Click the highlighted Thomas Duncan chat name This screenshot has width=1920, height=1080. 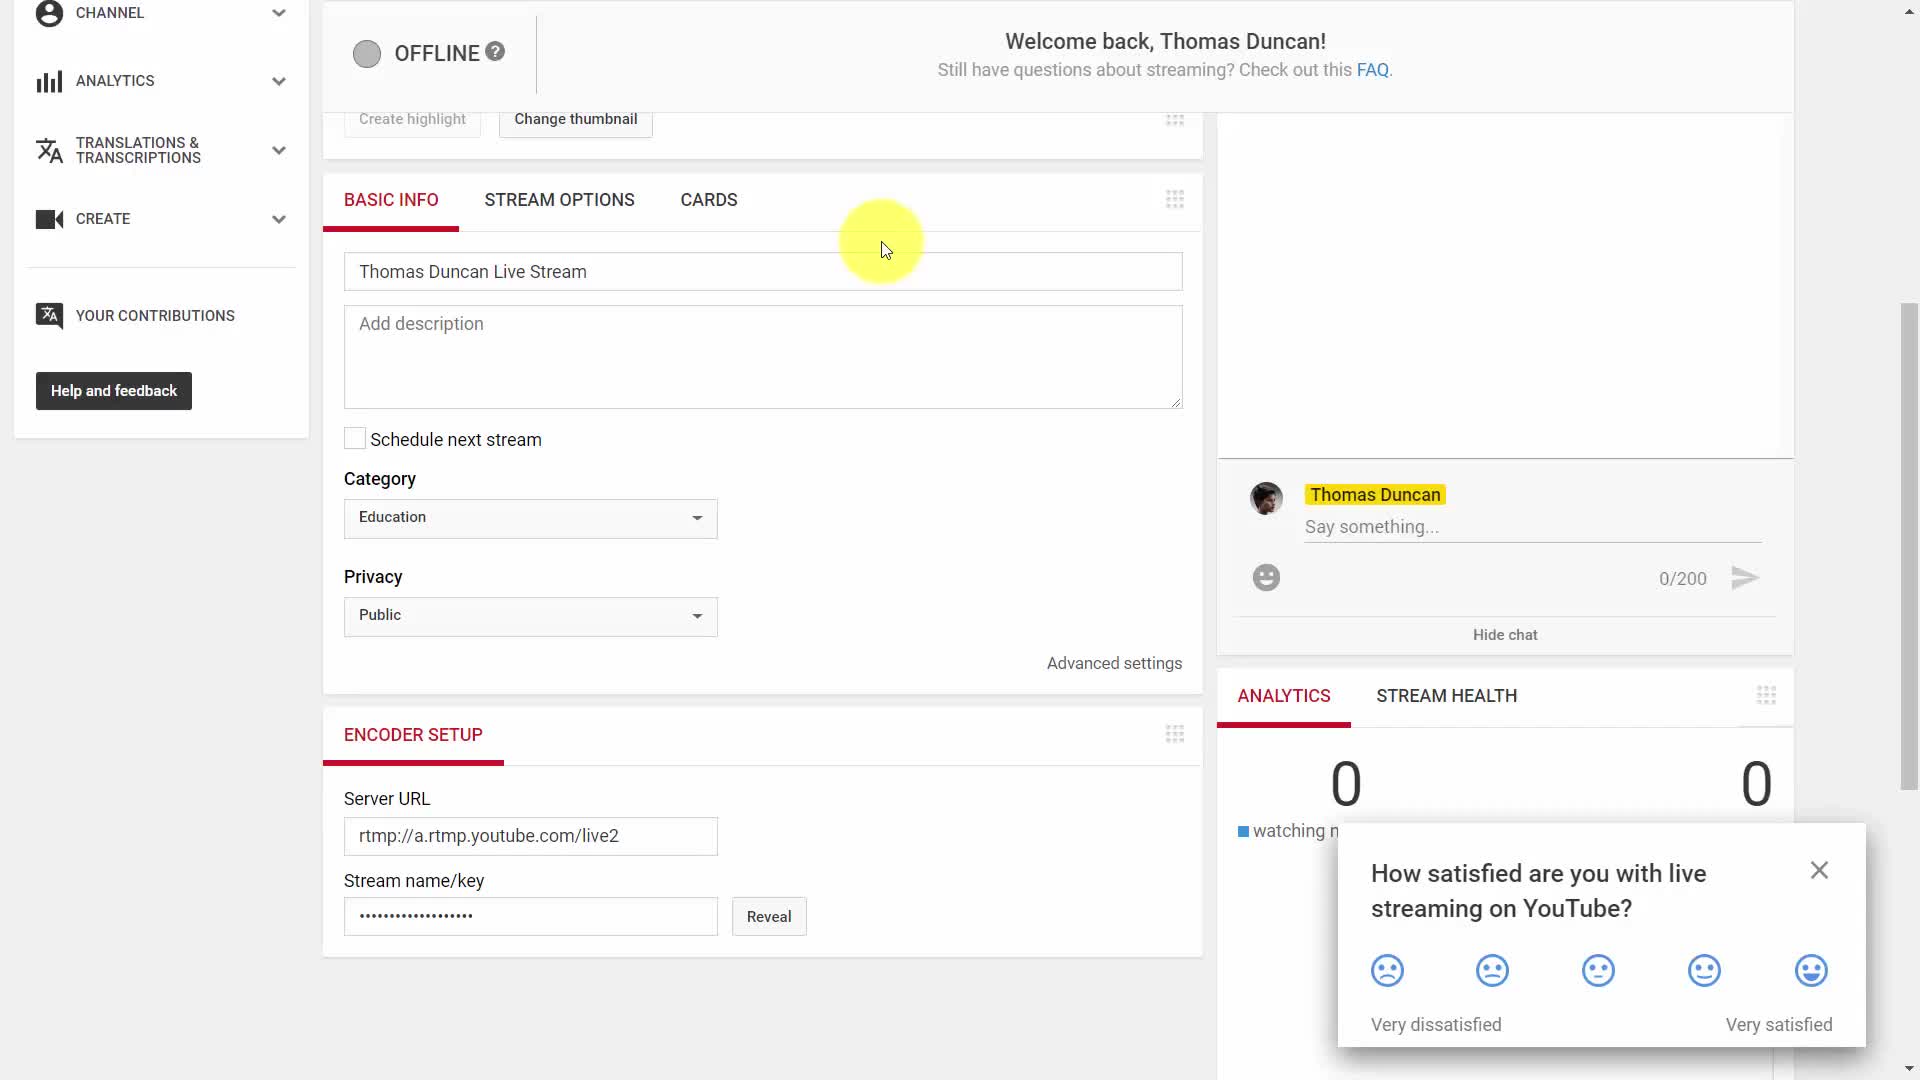coord(1375,495)
